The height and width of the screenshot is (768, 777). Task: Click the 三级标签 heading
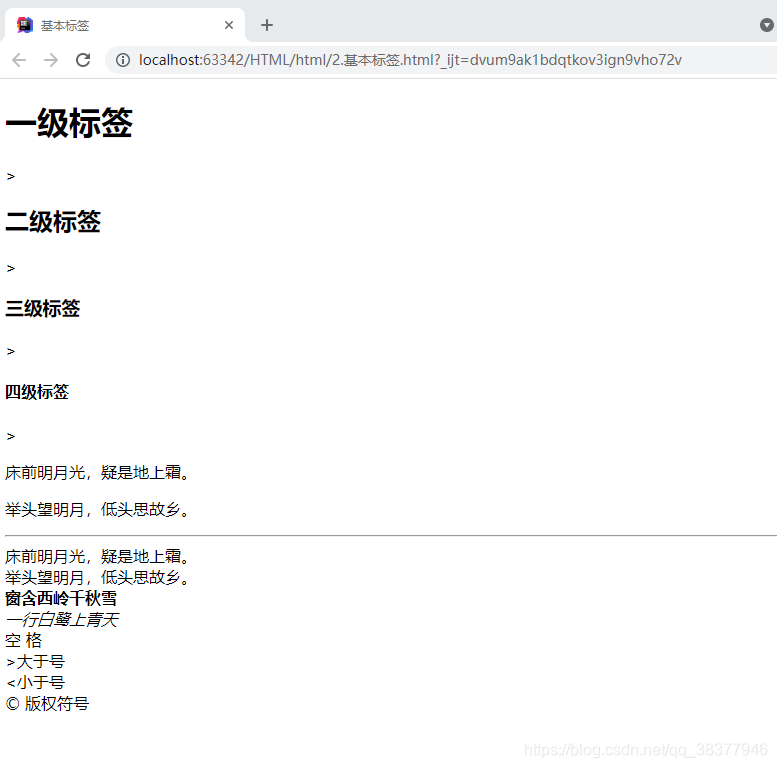tap(42, 308)
